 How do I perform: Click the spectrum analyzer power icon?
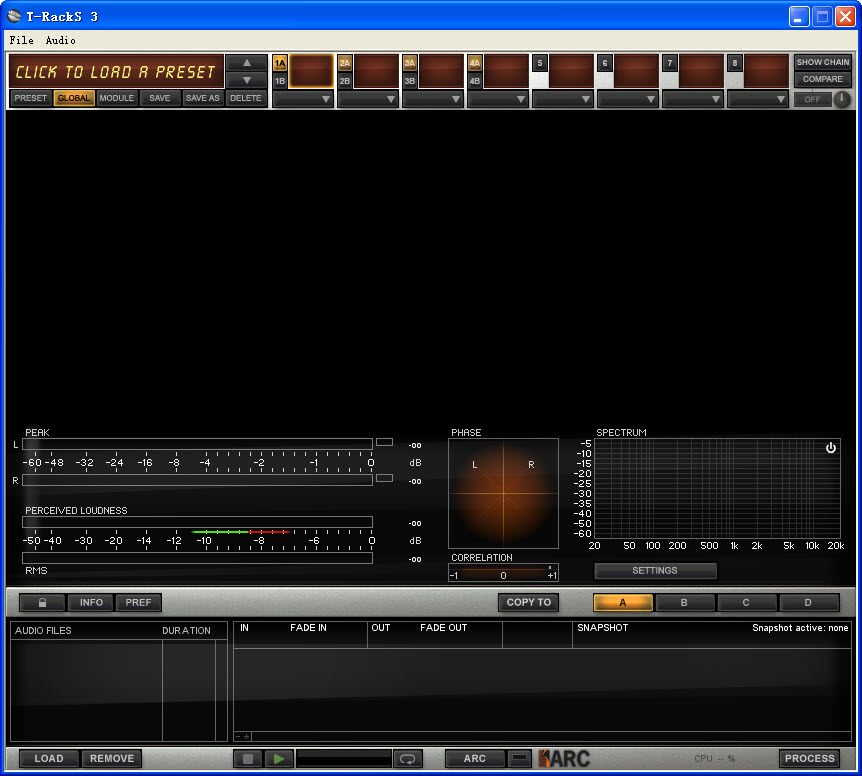pyautogui.click(x=830, y=448)
